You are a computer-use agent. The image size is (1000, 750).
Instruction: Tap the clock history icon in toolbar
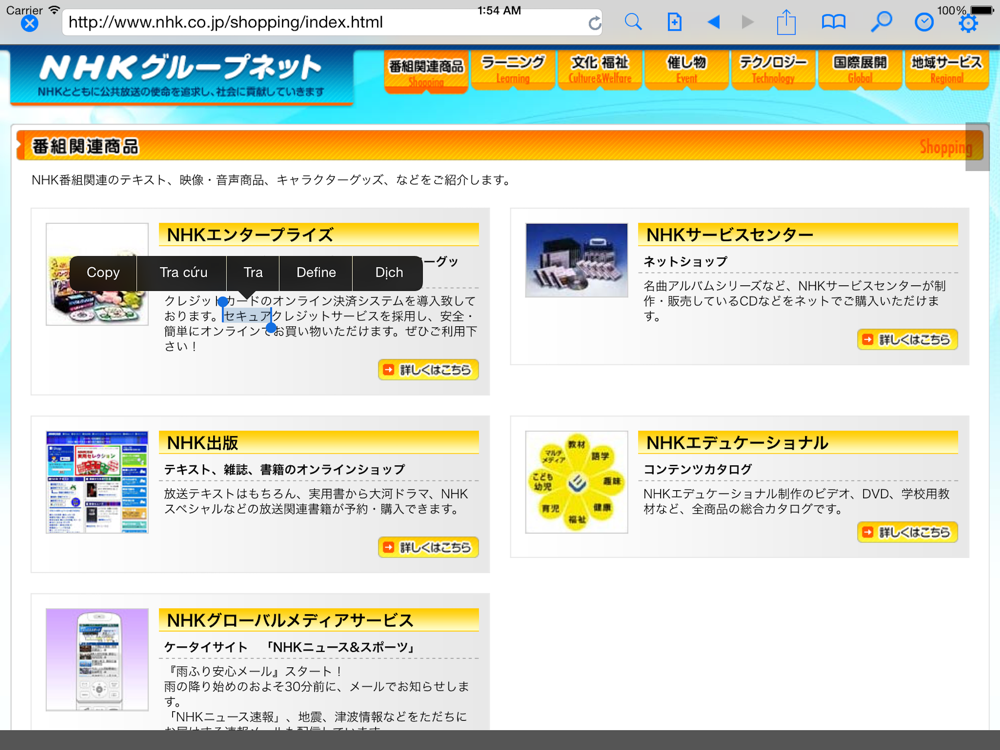(x=924, y=22)
